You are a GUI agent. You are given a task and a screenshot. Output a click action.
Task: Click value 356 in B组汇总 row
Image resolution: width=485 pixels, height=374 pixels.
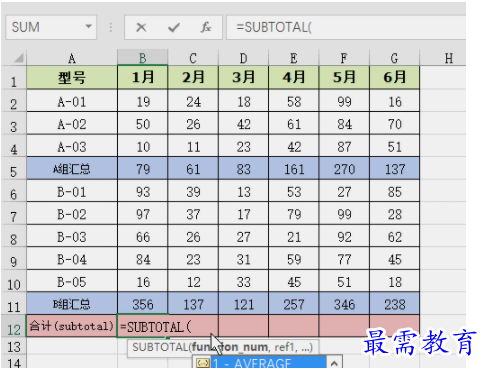[142, 304]
